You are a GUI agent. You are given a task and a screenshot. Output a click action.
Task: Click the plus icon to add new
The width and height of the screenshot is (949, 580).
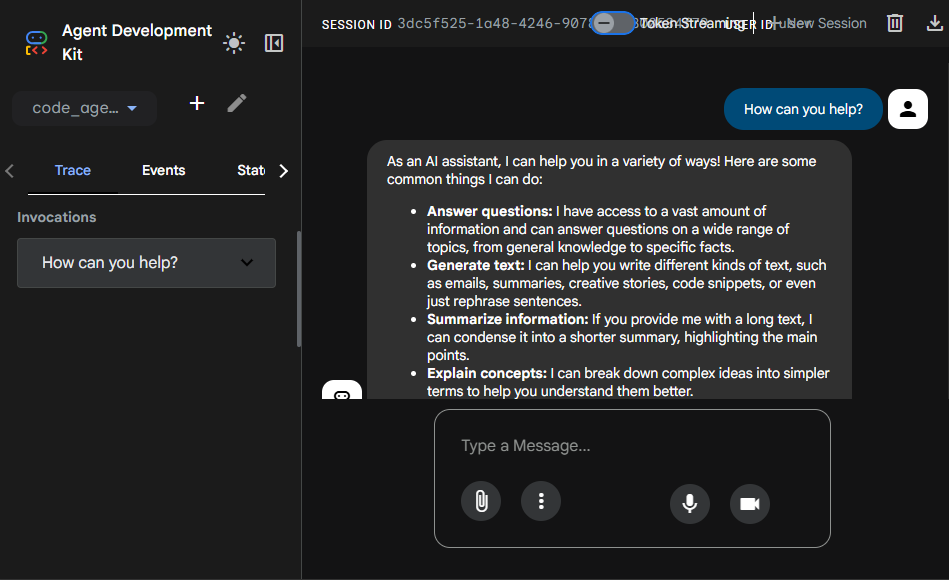point(197,103)
